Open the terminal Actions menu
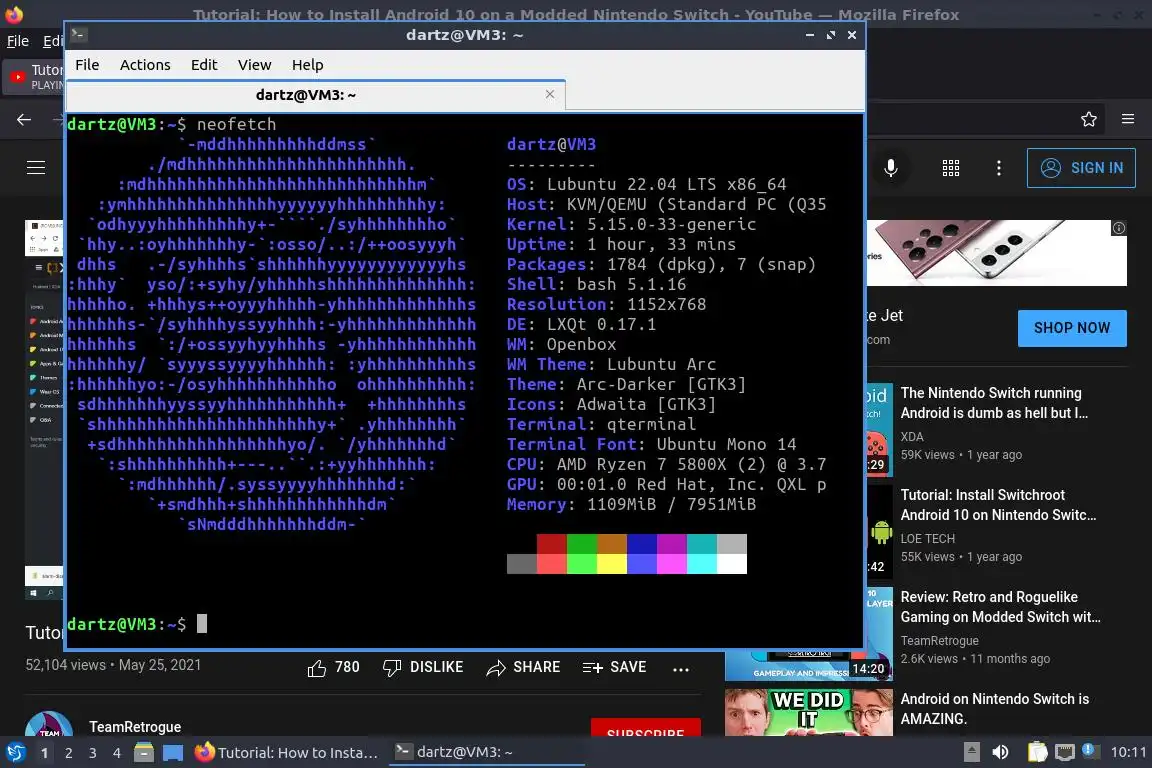1152x768 pixels. (145, 65)
